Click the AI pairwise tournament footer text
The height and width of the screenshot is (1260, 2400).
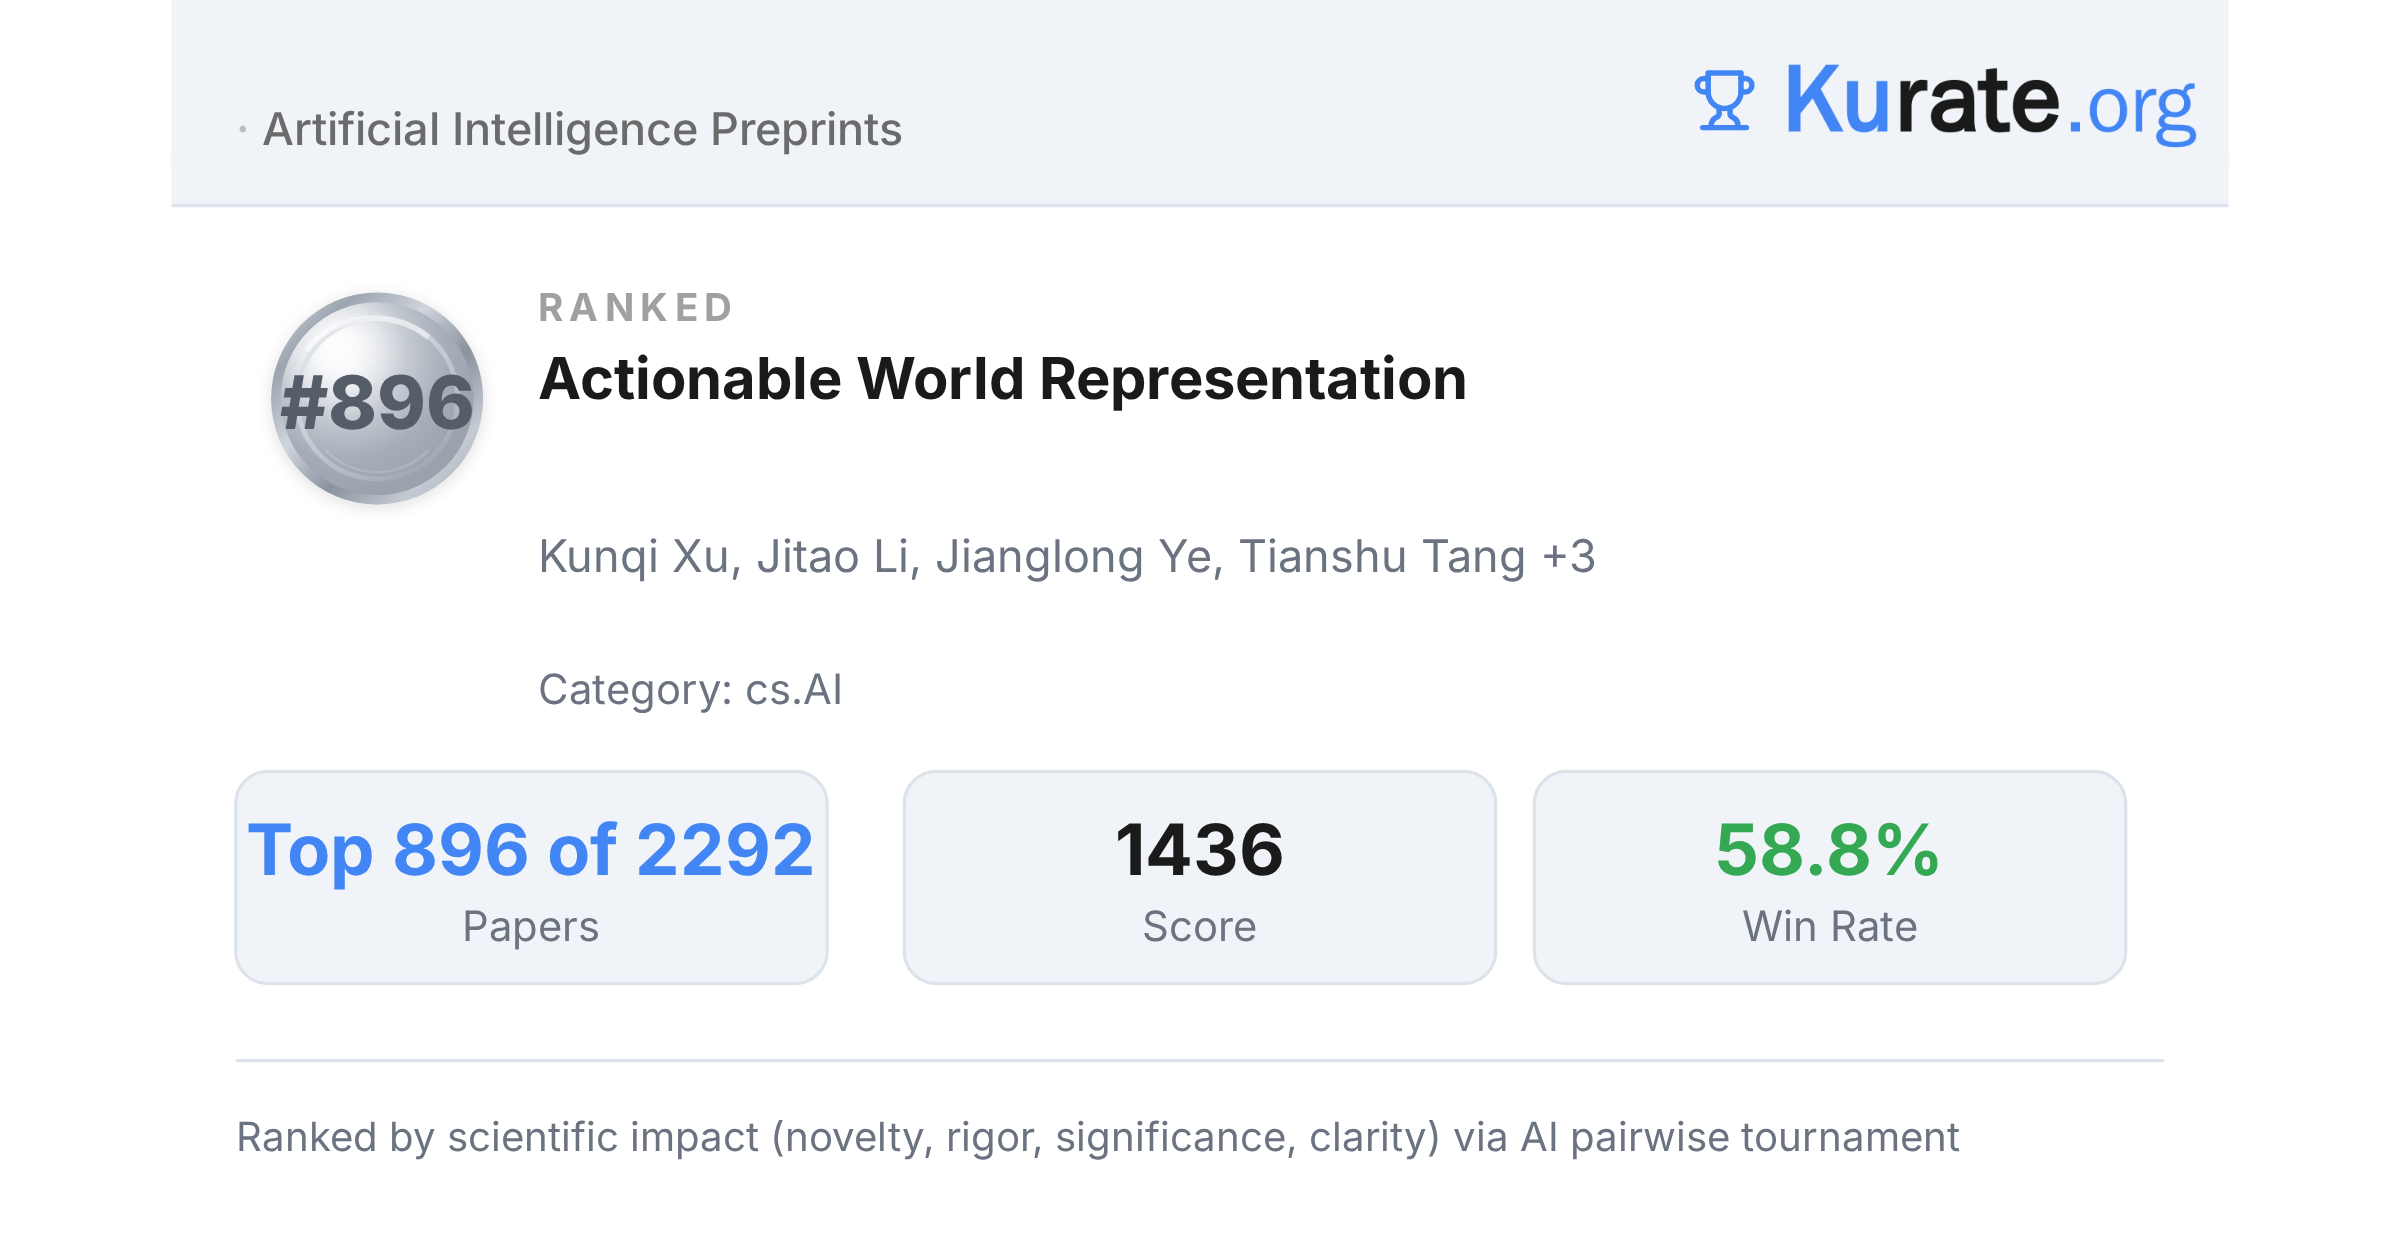click(x=1739, y=1138)
